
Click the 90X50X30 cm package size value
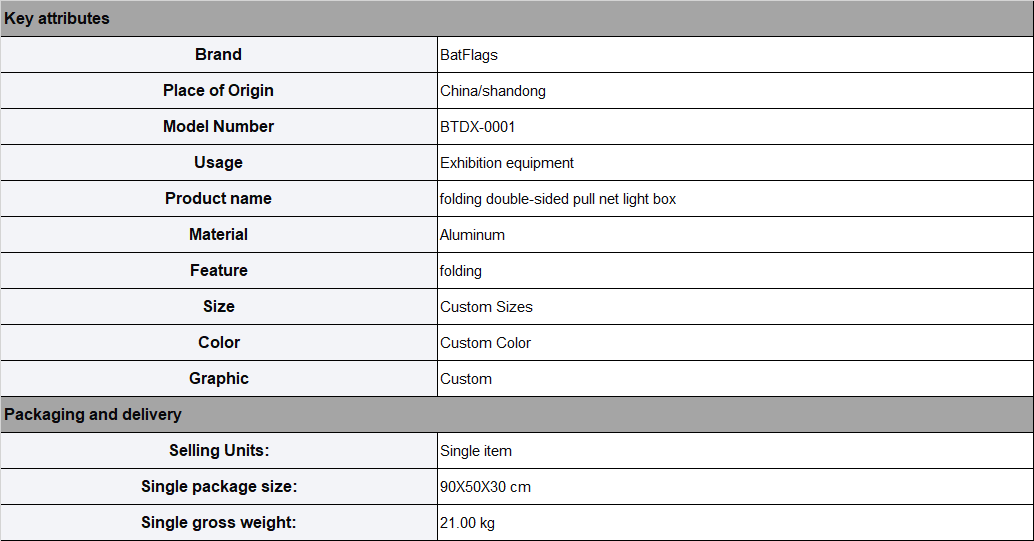point(485,487)
